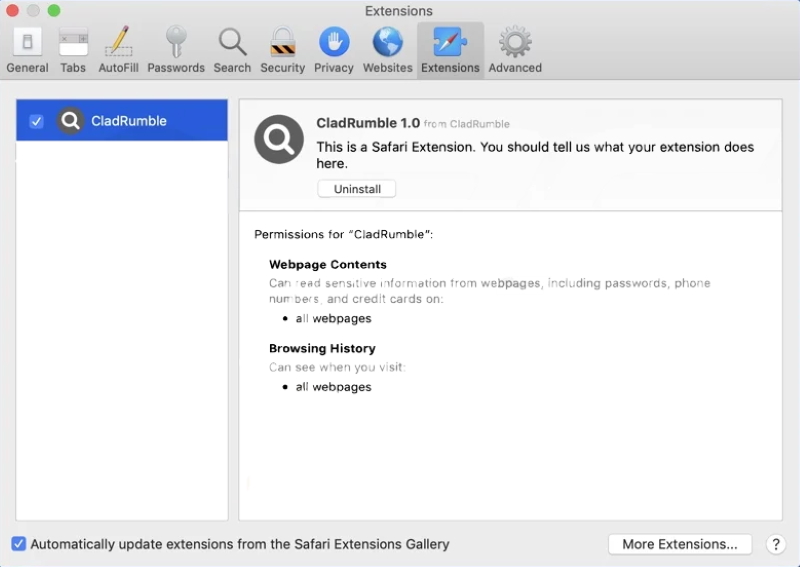
Task: Open the Passwords key icon pane
Action: (176, 50)
